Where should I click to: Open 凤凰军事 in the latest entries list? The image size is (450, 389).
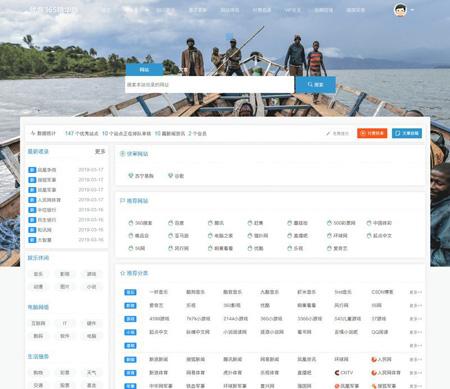point(47,190)
